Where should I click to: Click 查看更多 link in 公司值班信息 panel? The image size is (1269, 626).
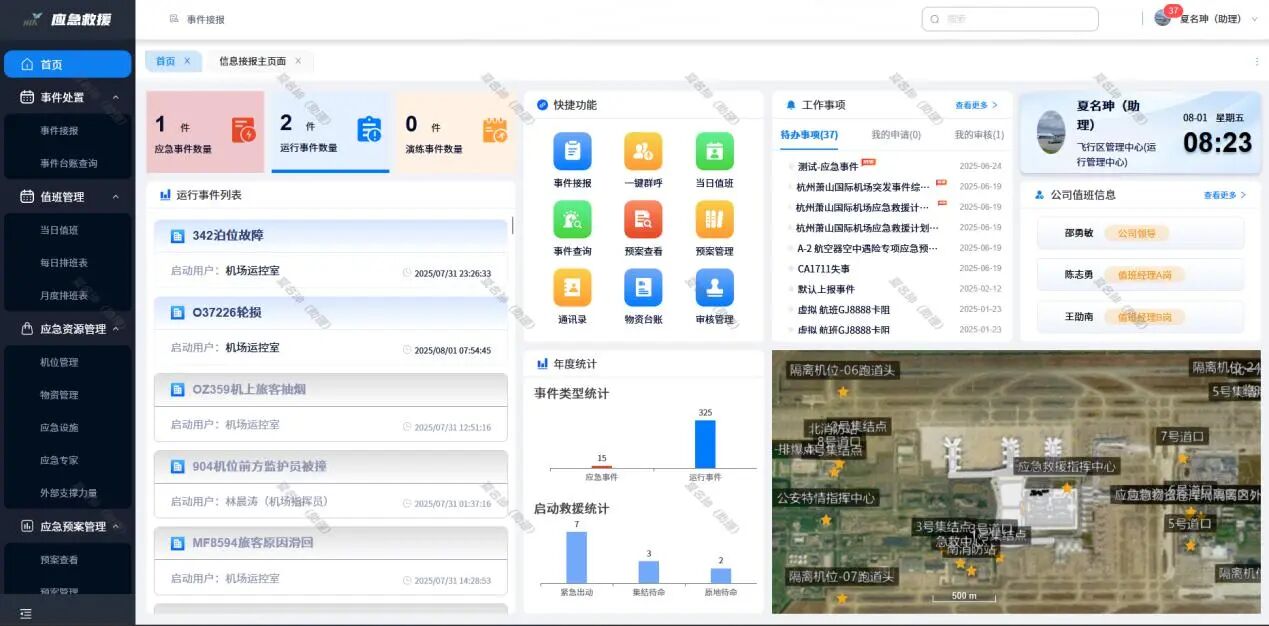(1224, 195)
